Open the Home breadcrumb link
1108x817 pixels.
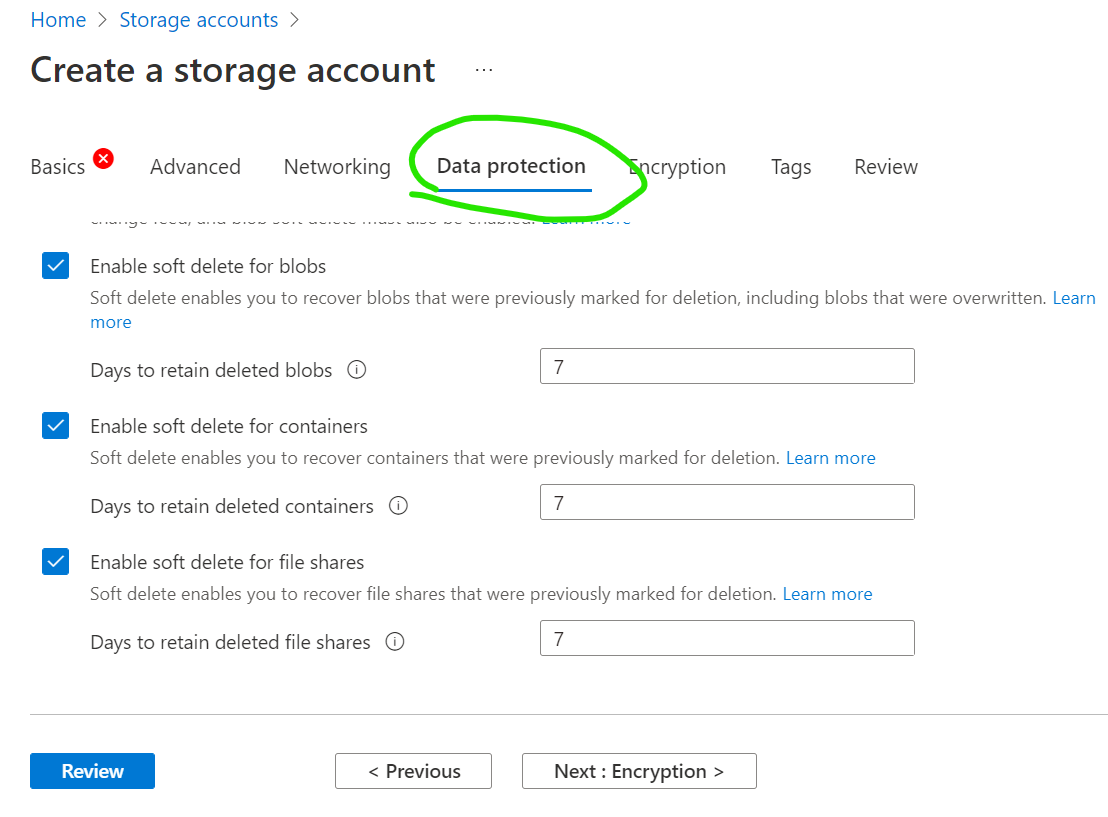58,20
